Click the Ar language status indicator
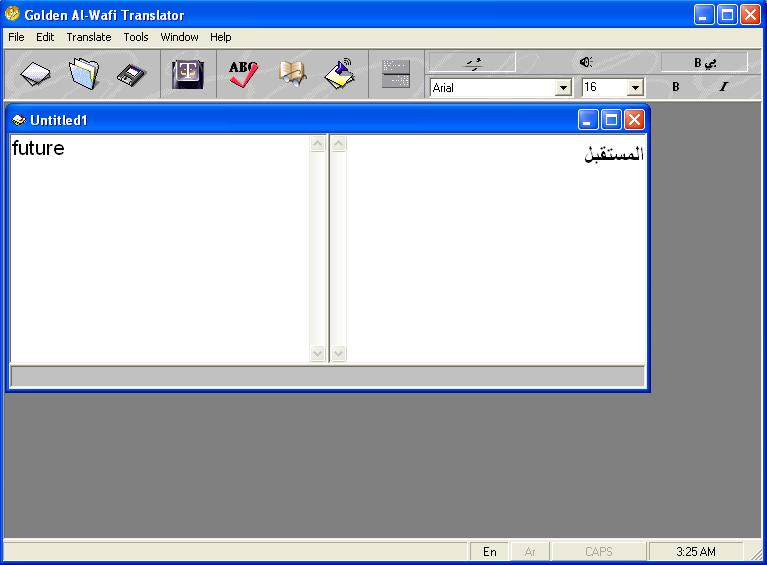This screenshot has height=565, width=767. coord(530,552)
